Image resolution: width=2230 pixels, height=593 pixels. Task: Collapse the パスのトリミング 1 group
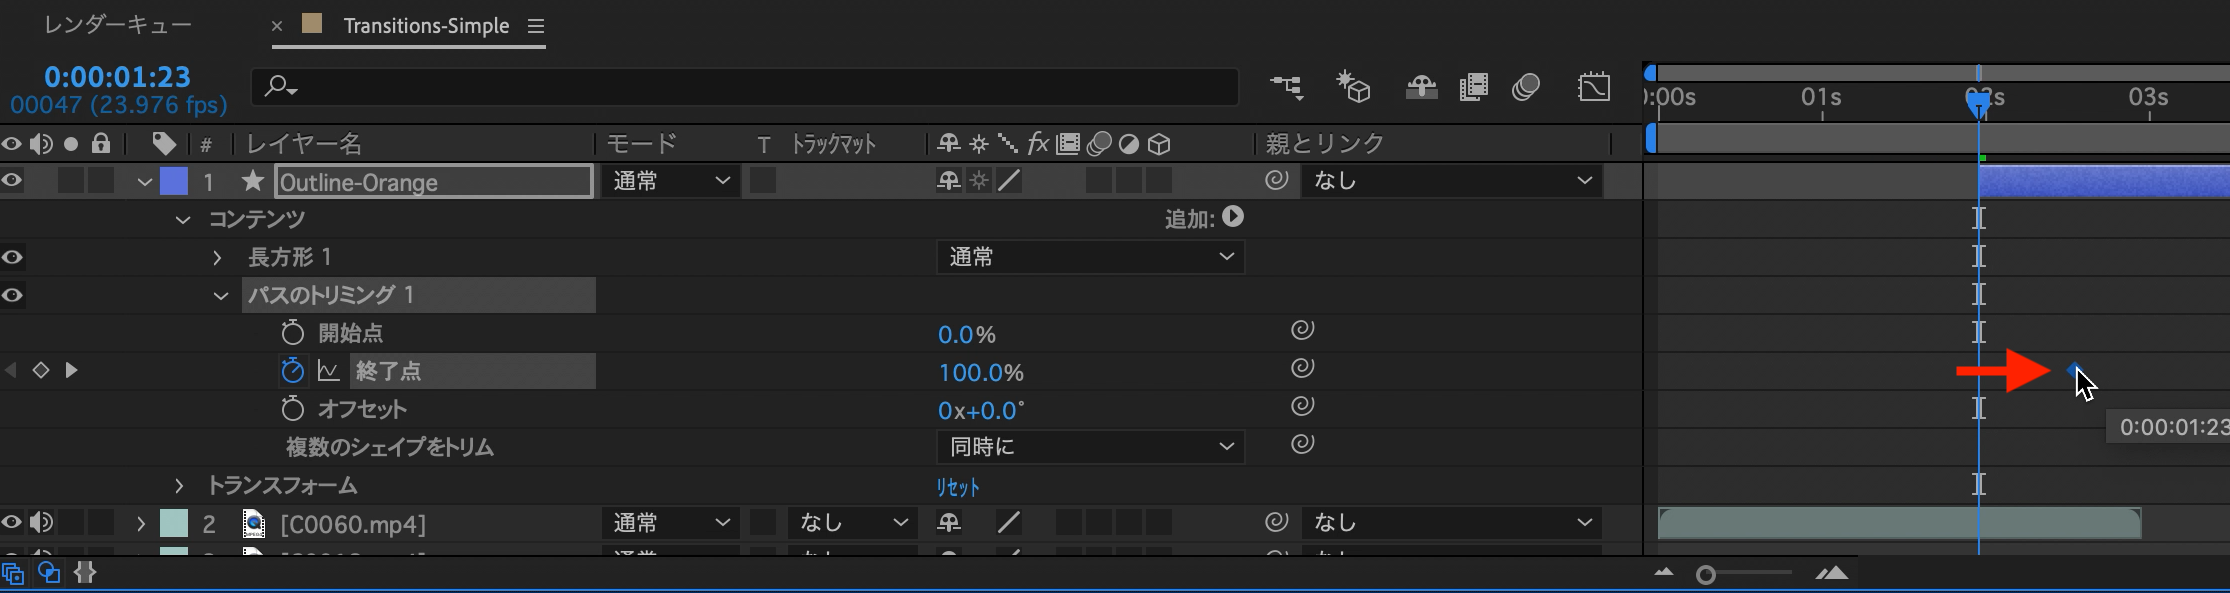[x=221, y=296]
